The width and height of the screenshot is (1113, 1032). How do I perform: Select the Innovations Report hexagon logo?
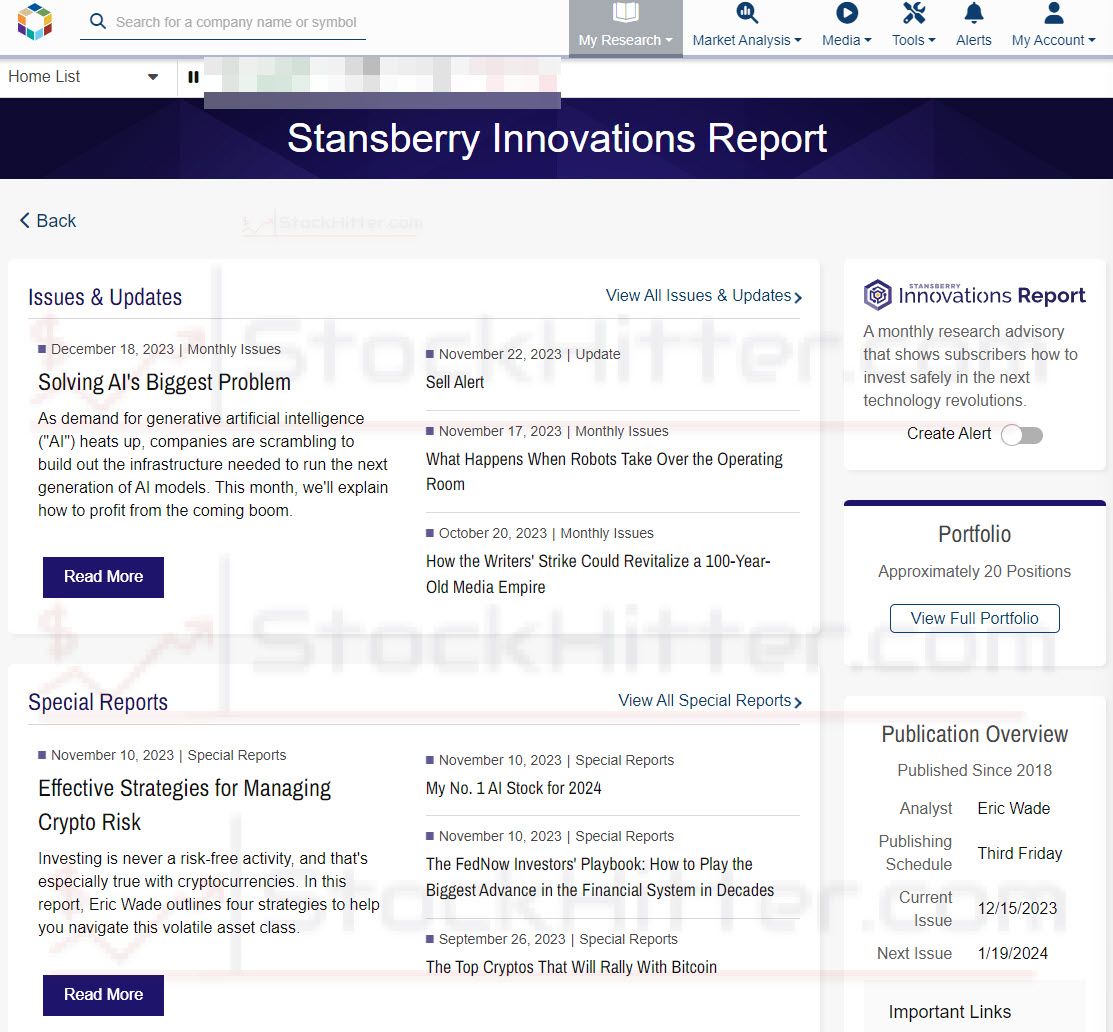(878, 294)
